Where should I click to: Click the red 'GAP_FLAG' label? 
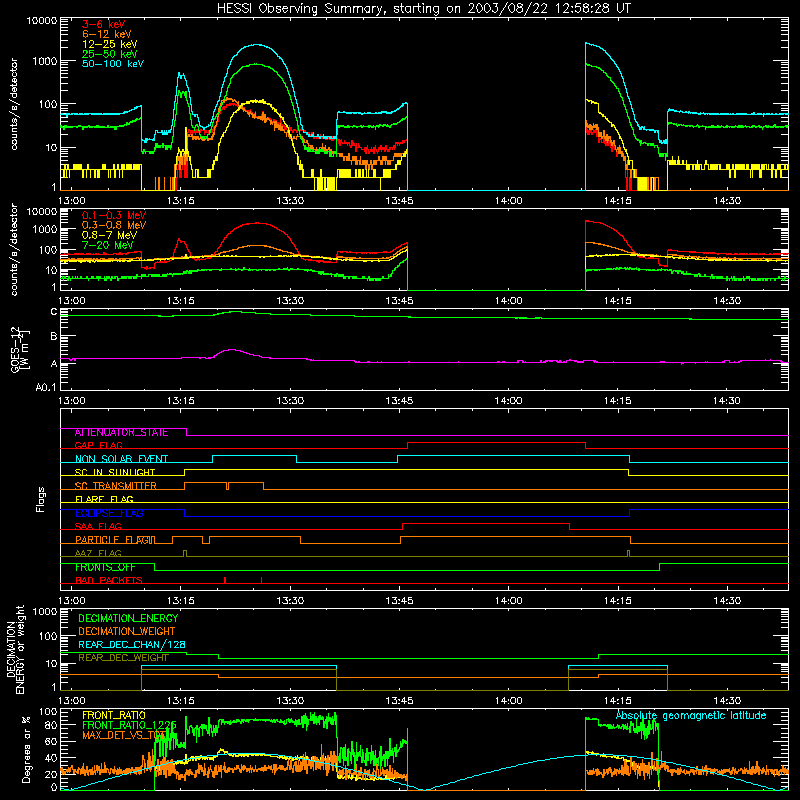coord(98,445)
